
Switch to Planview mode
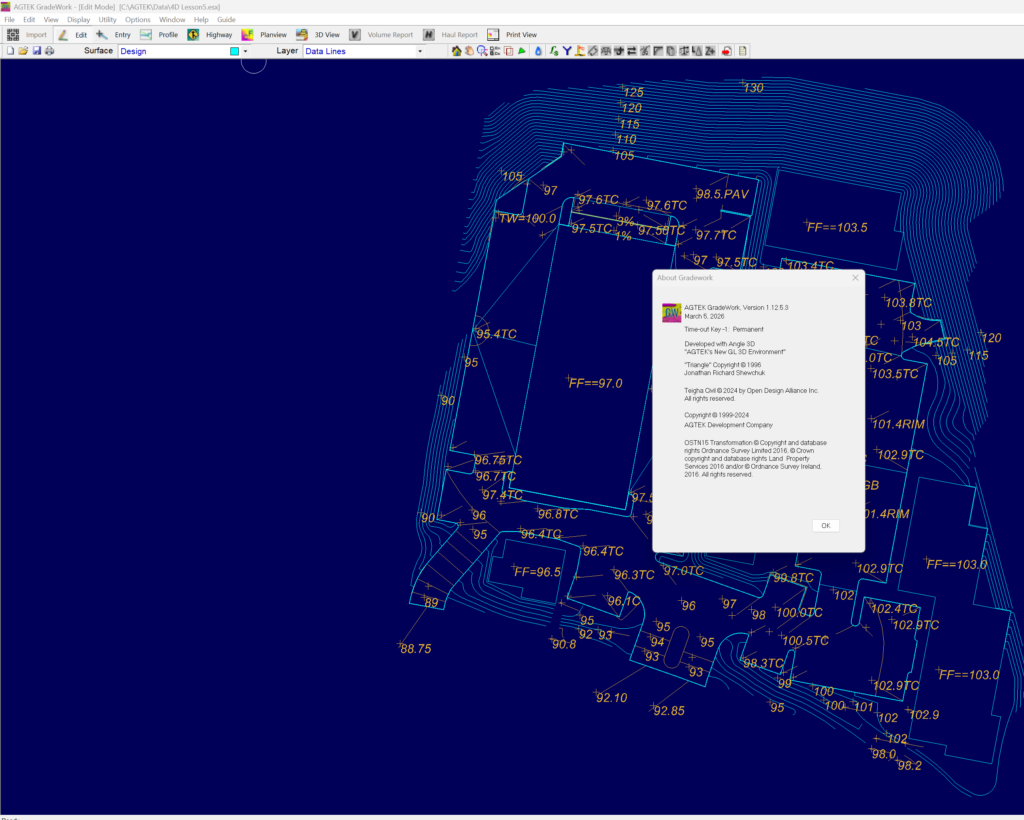tap(264, 35)
